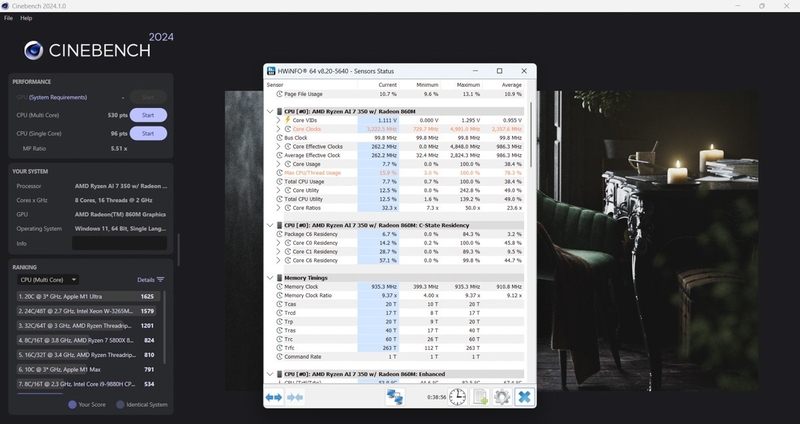Expand the Core Usage row
800x424 pixels.
coord(279,164)
